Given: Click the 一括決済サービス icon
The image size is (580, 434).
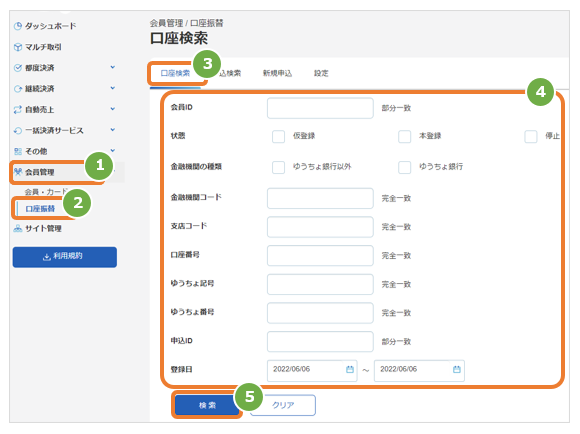Looking at the screenshot, I should 17,131.
